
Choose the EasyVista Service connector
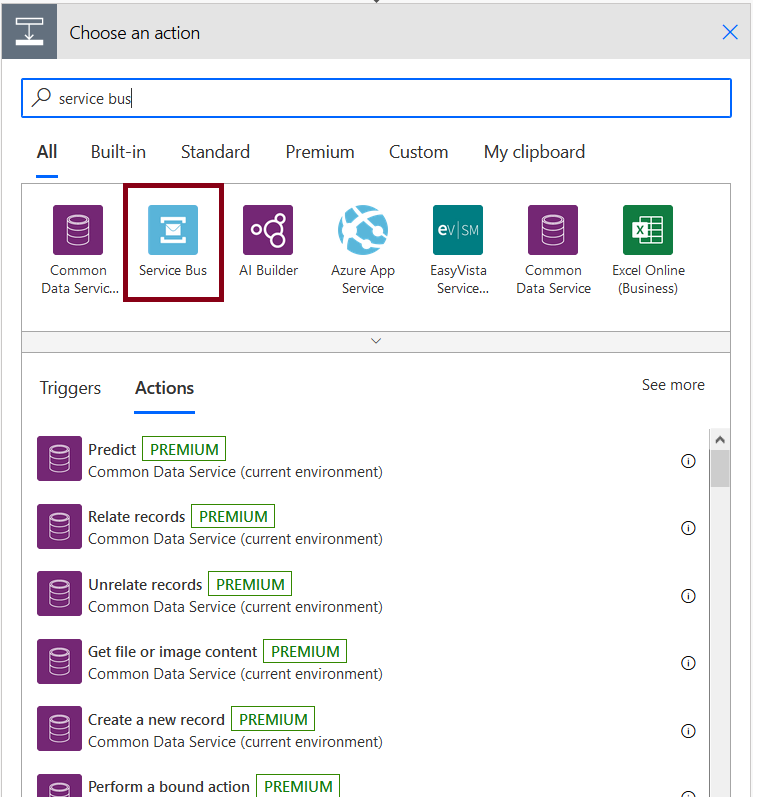click(x=458, y=229)
